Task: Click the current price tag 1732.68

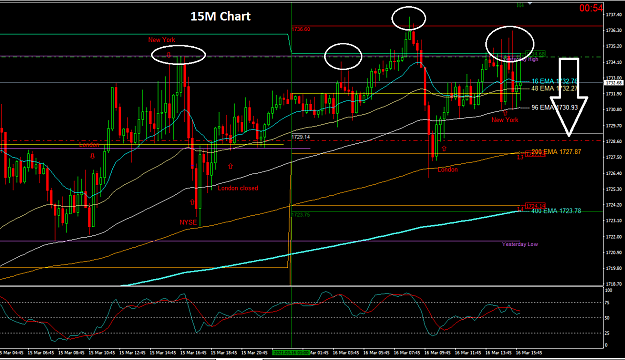Action: point(613,83)
